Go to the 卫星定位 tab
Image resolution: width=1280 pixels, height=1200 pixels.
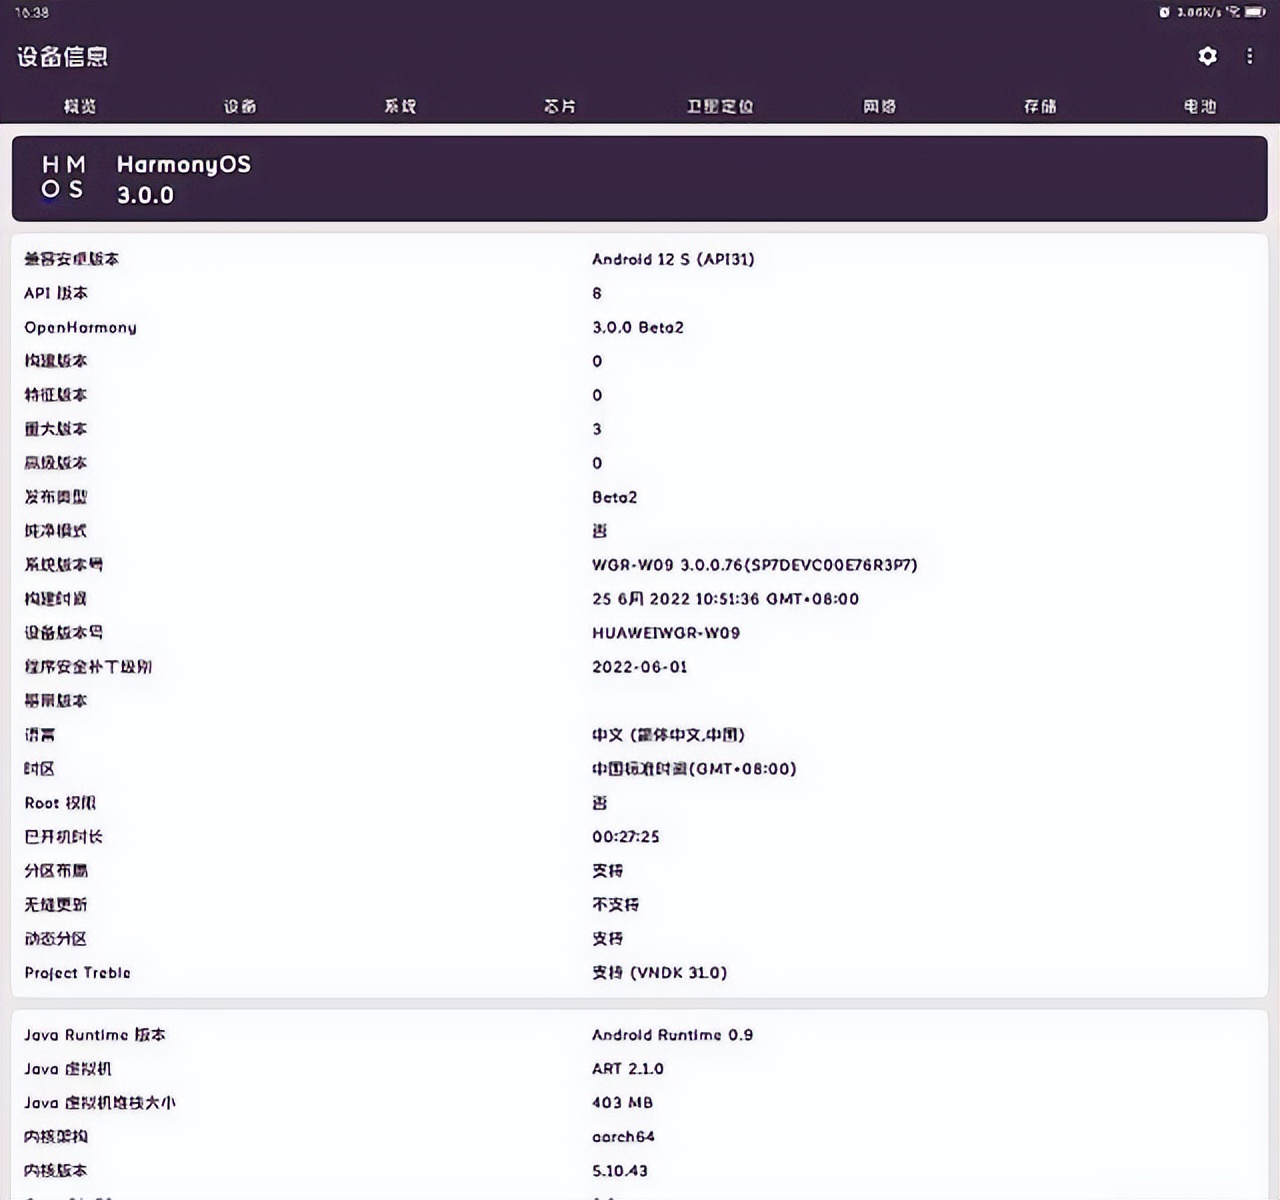point(720,106)
